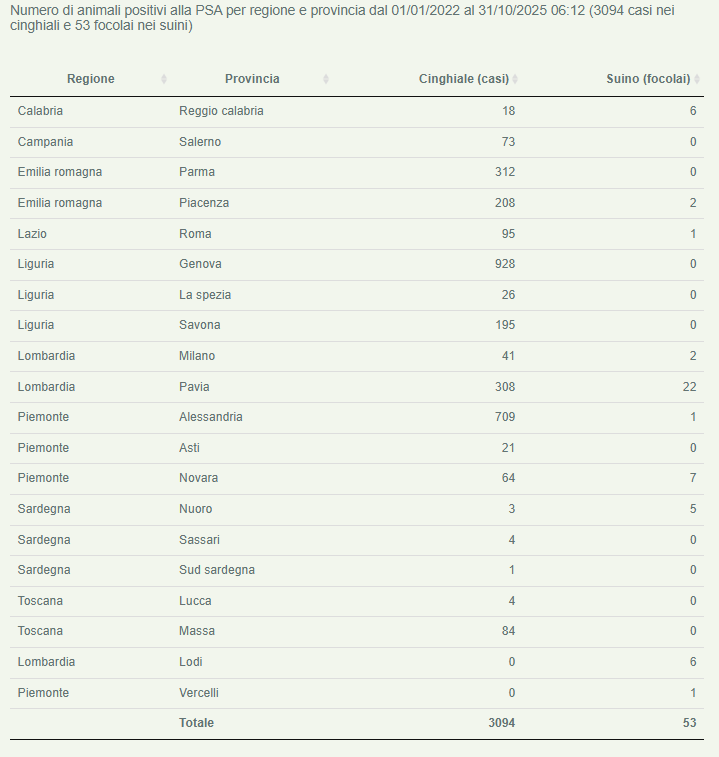Select the Salerno province cell
This screenshot has height=757, width=719.
point(200,142)
